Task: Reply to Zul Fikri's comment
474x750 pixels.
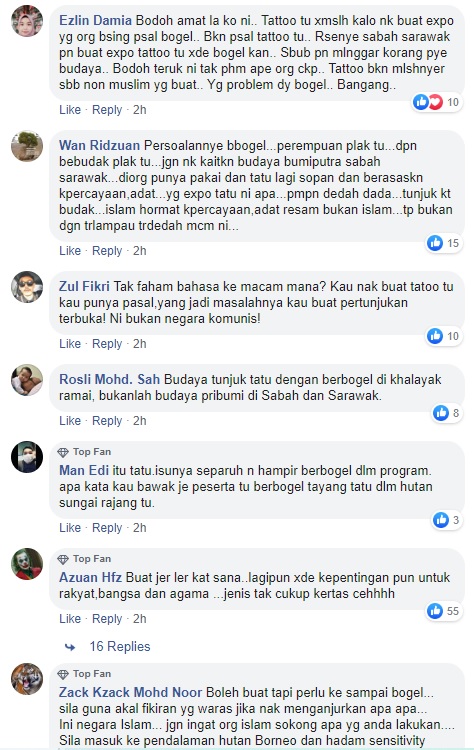Action: pyautogui.click(x=107, y=343)
